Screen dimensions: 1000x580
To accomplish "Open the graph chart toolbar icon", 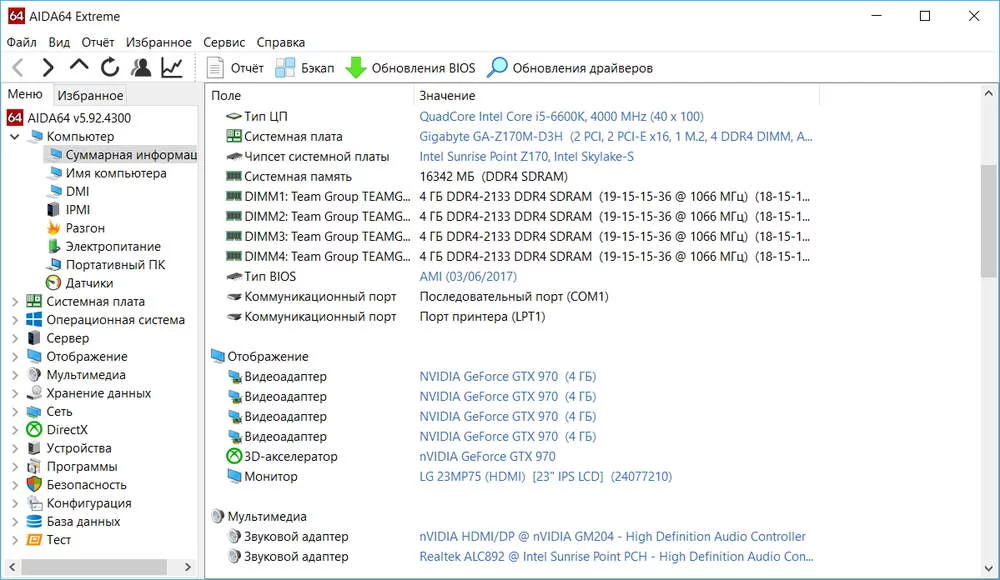I will pos(172,68).
